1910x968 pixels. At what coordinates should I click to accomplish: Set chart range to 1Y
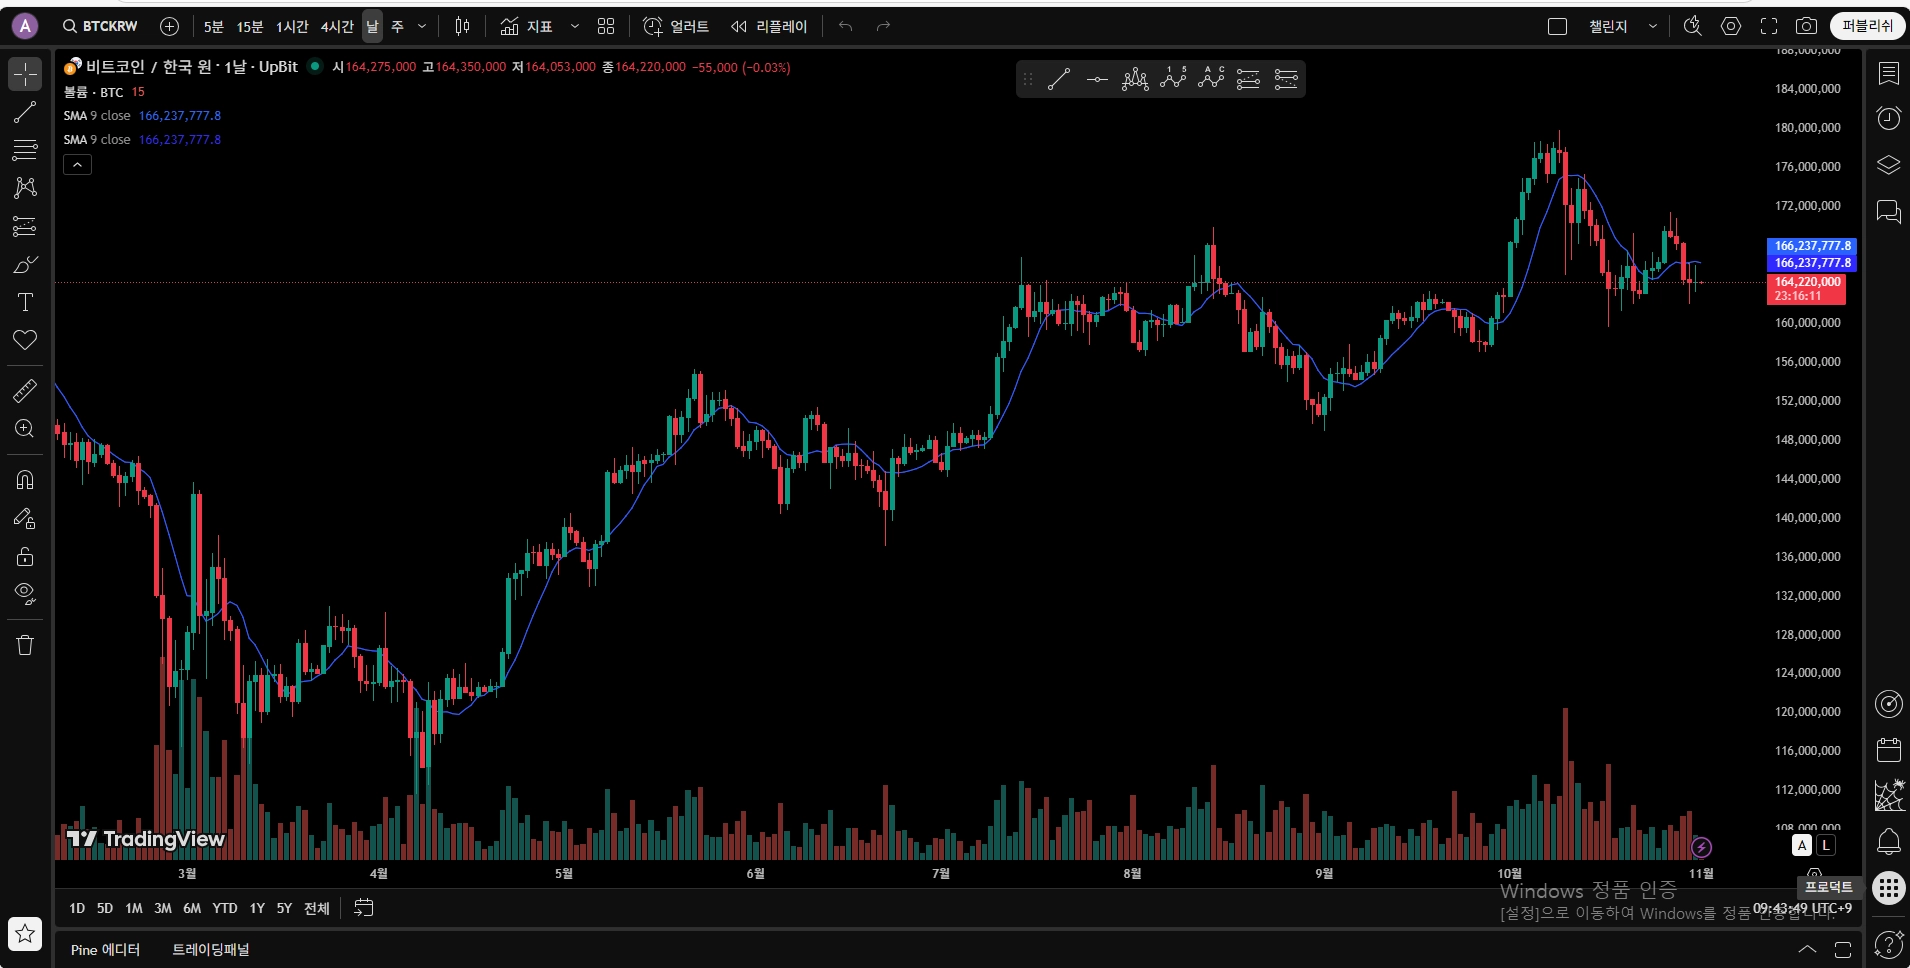[257, 908]
